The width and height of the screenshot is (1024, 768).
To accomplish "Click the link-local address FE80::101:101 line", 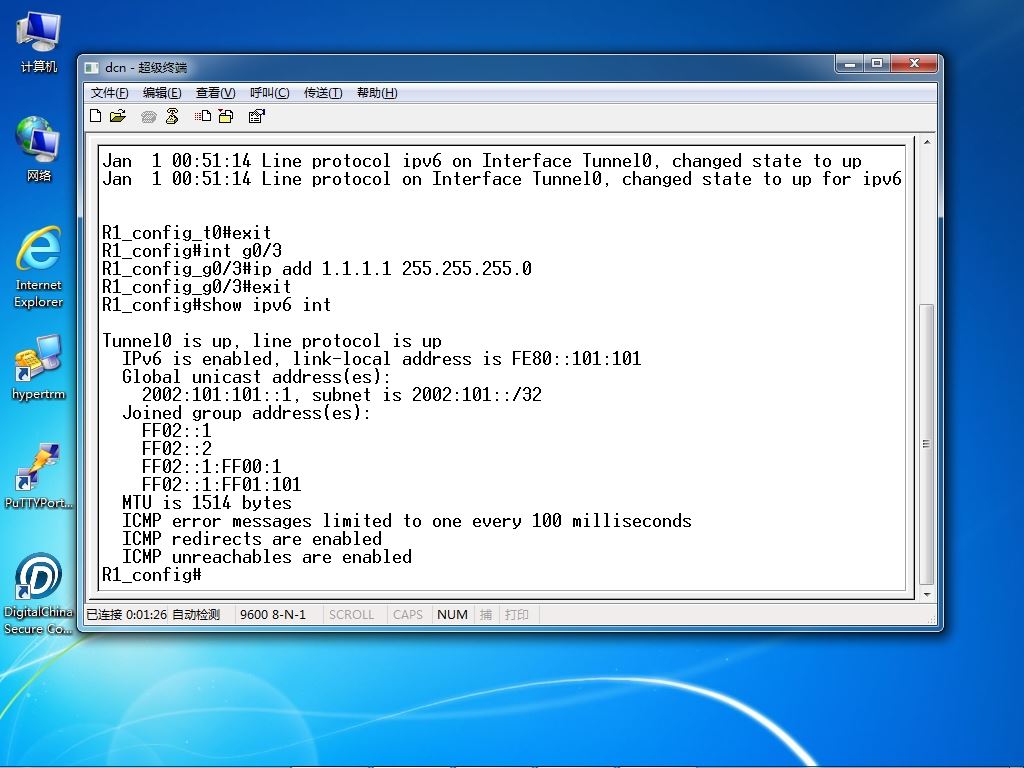I will (381, 359).
